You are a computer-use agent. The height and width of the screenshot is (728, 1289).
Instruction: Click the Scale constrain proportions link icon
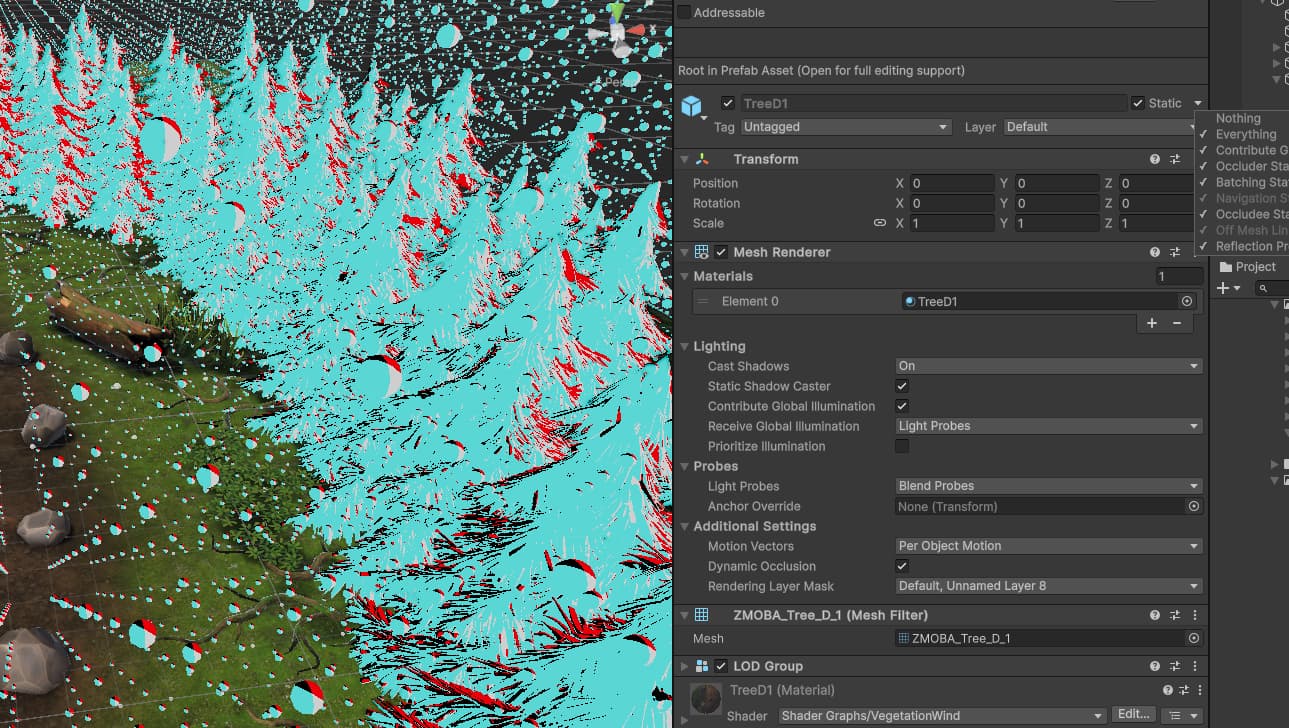(x=880, y=223)
